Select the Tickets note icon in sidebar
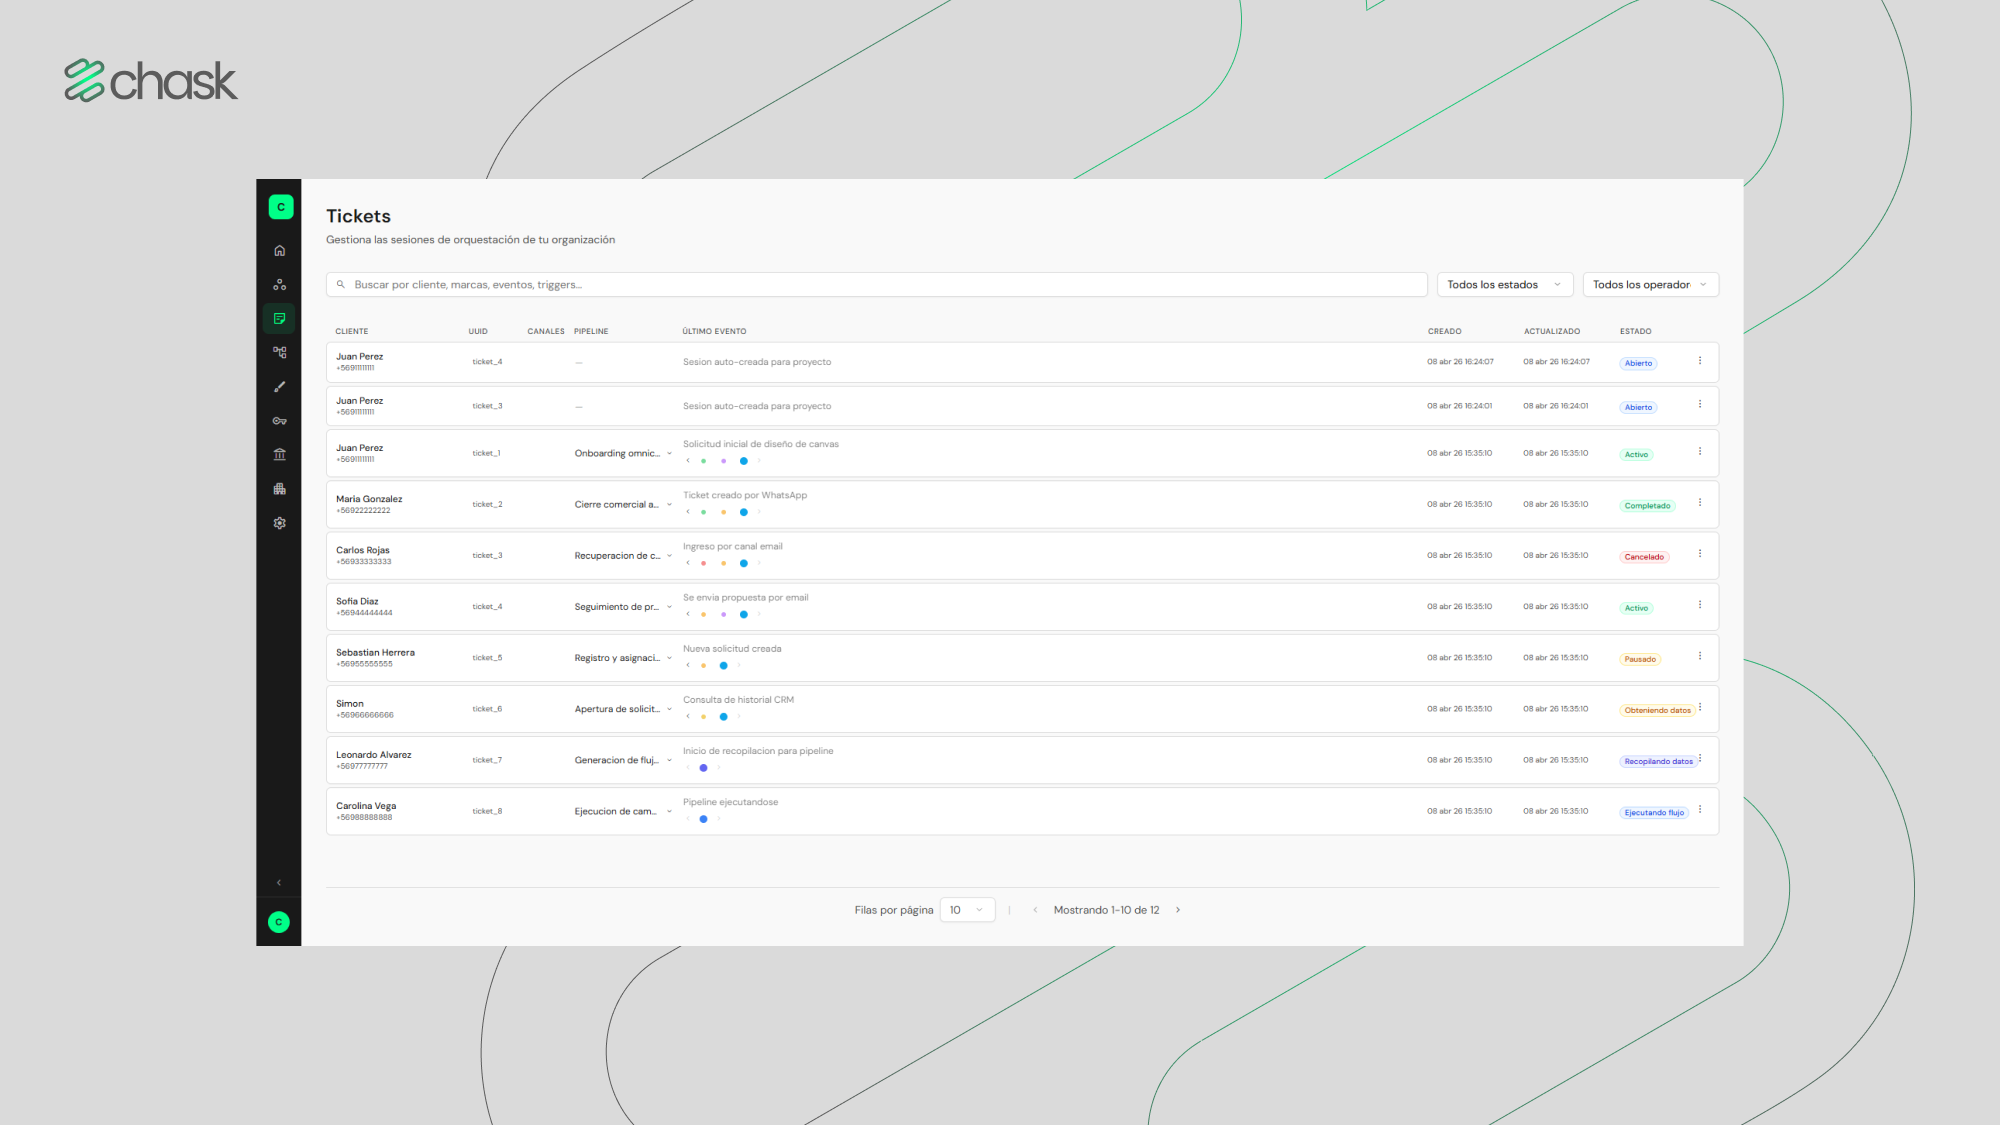The height and width of the screenshot is (1125, 2000). [280, 319]
